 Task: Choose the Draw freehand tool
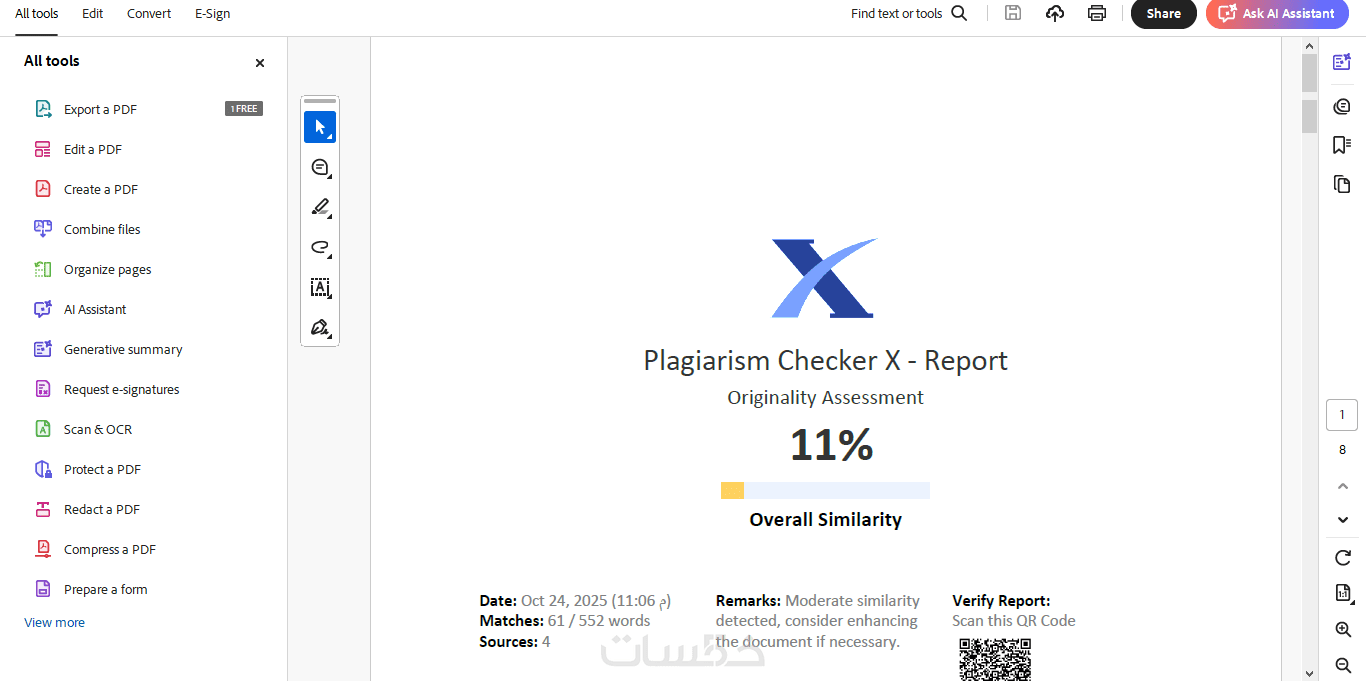click(x=320, y=248)
